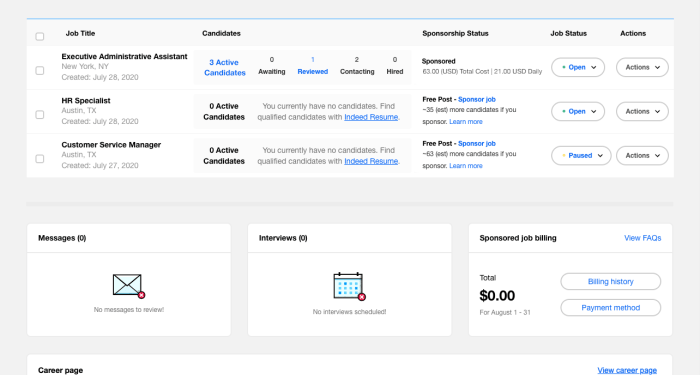Click the Career page heading
The height and width of the screenshot is (375, 700).
60,371
